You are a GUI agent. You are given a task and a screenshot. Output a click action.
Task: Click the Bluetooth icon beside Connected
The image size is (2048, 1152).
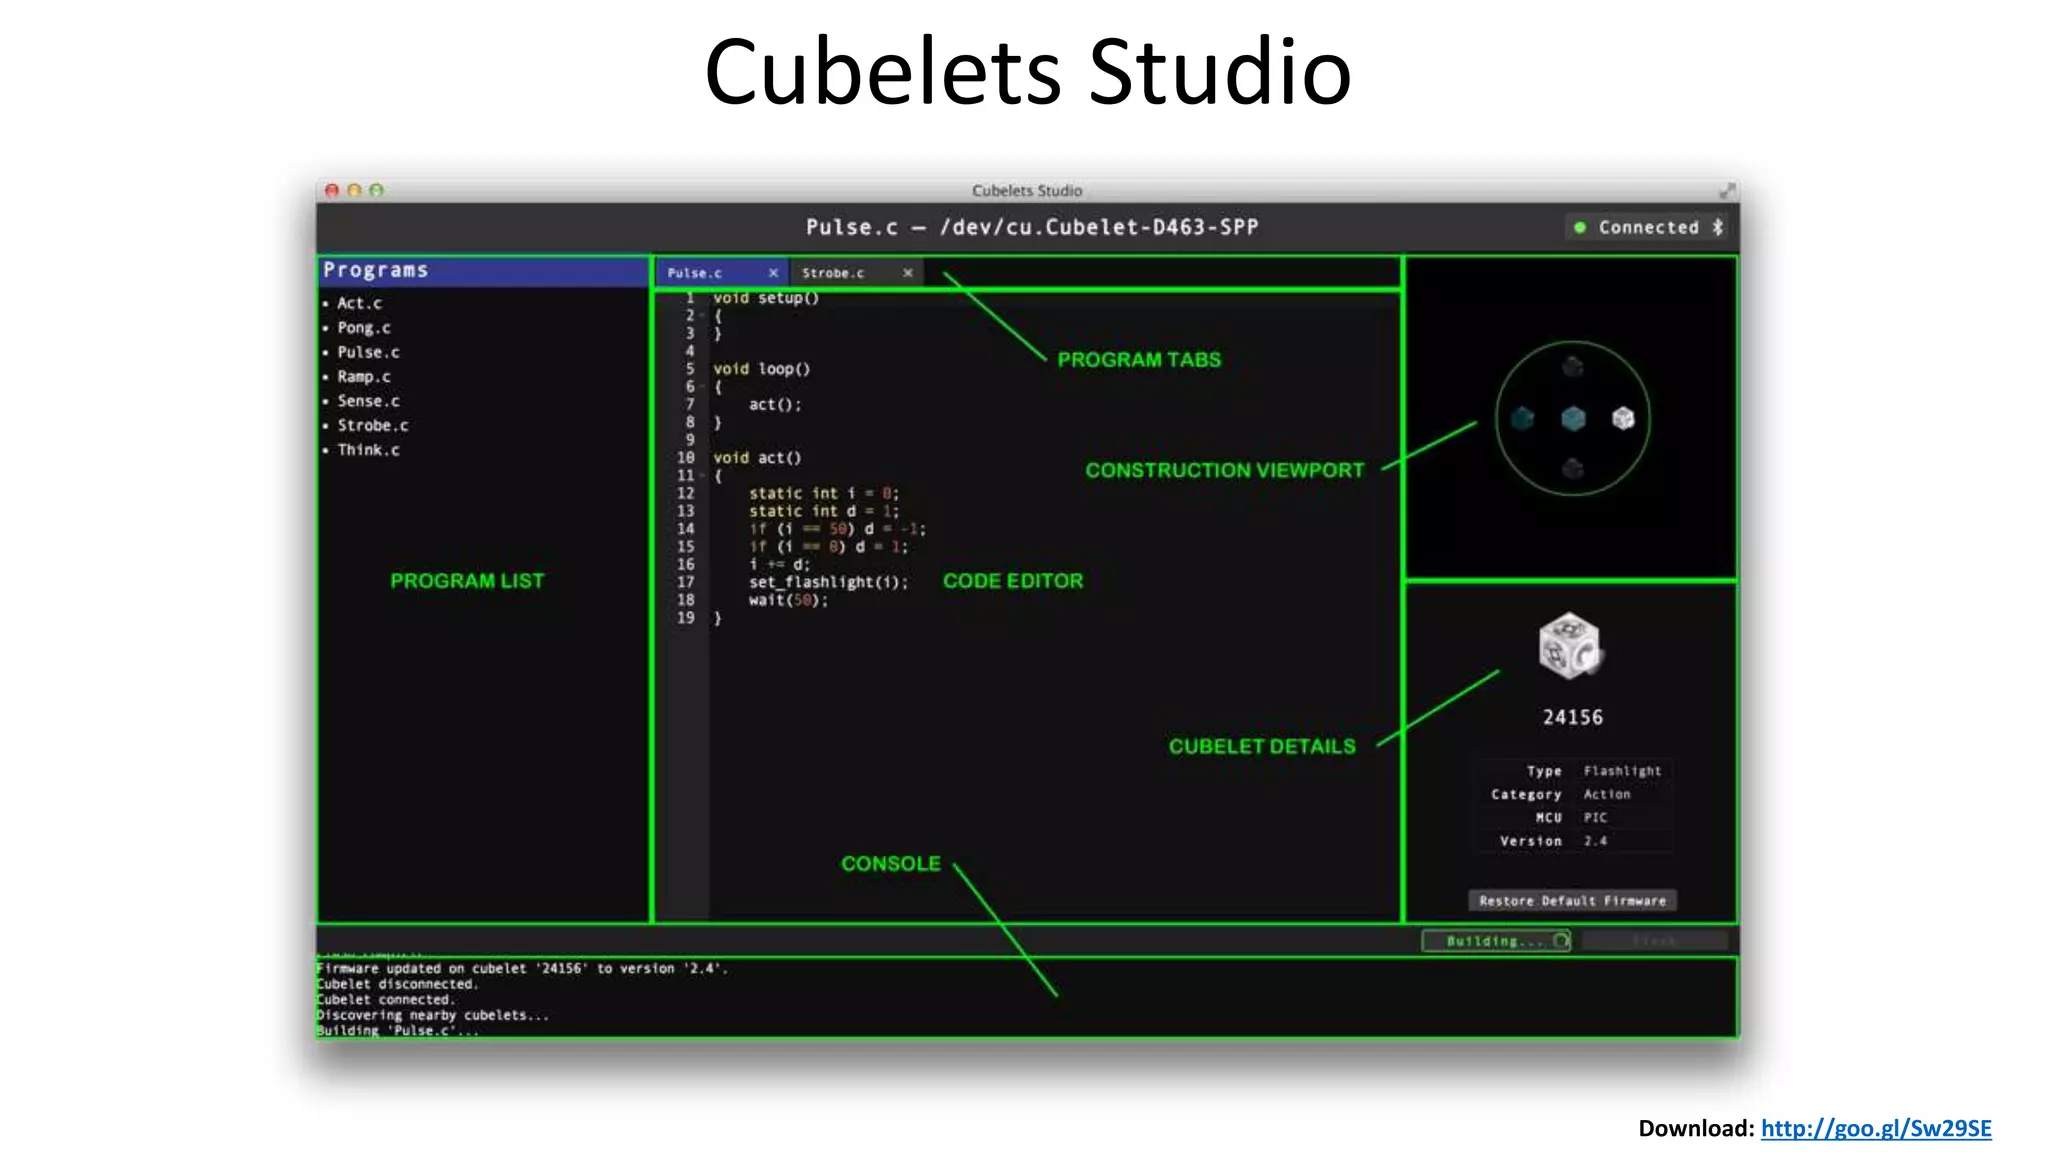click(1717, 227)
